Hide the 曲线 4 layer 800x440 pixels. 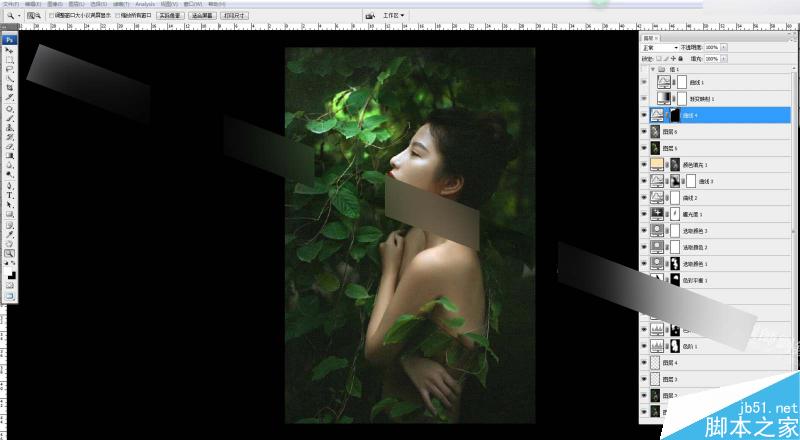click(644, 115)
